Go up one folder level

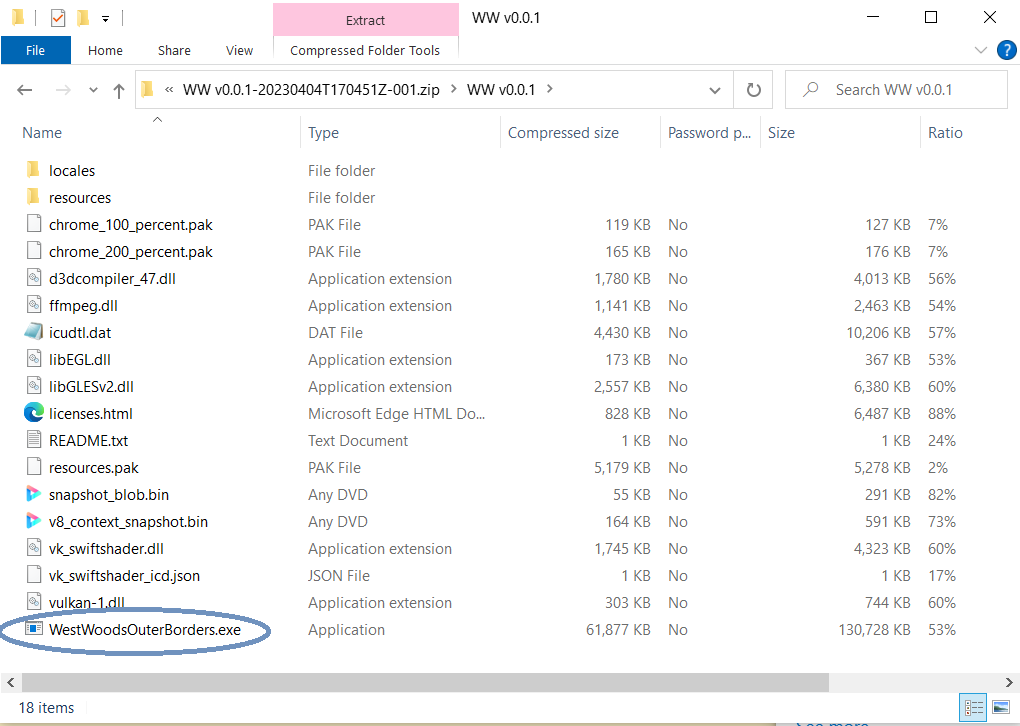click(118, 90)
